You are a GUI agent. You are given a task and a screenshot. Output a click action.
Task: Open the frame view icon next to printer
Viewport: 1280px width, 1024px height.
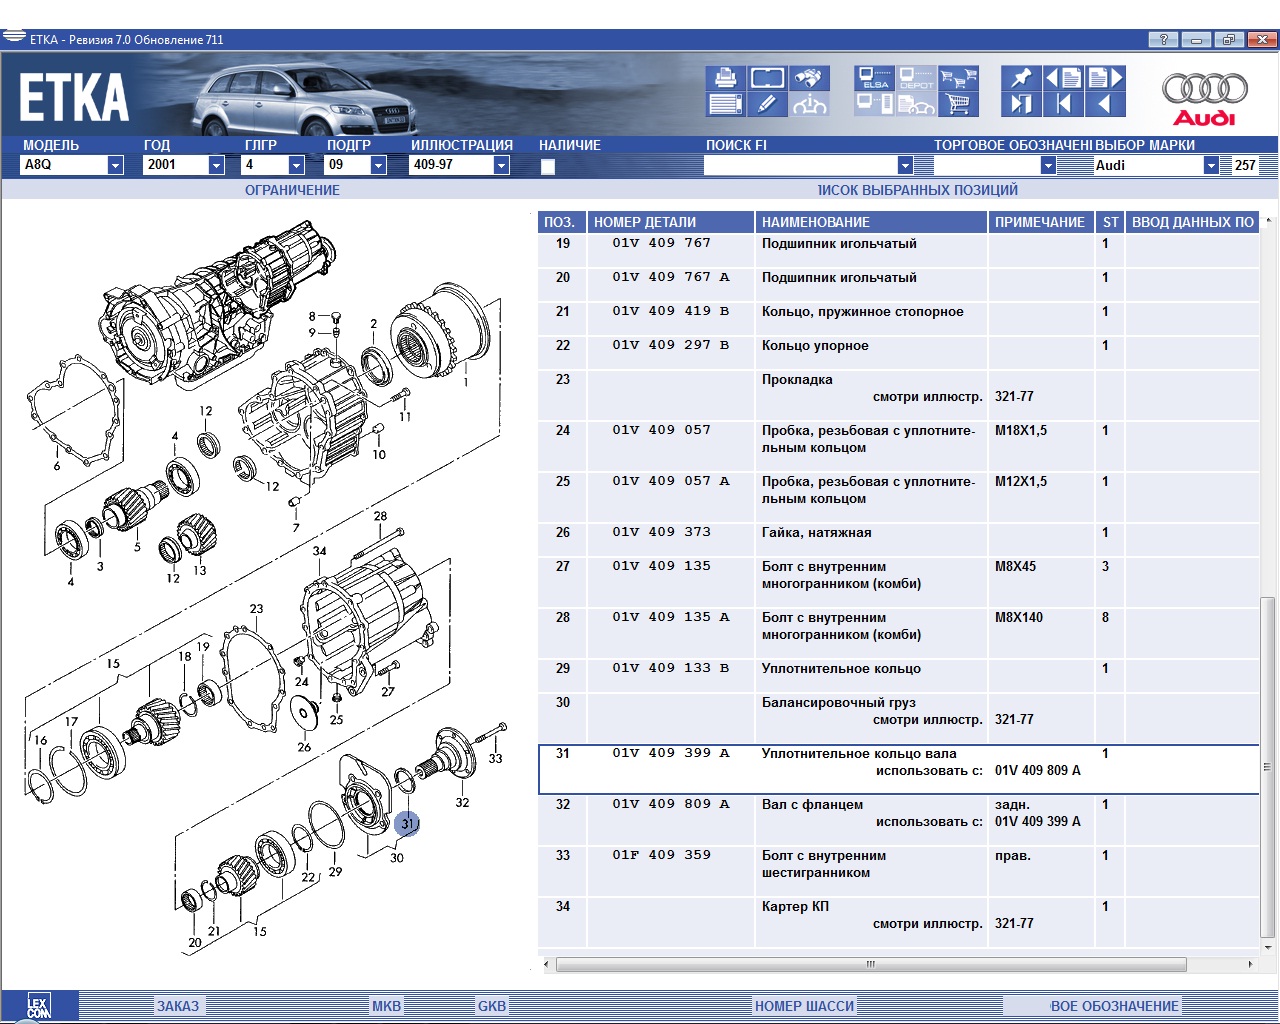[x=767, y=78]
